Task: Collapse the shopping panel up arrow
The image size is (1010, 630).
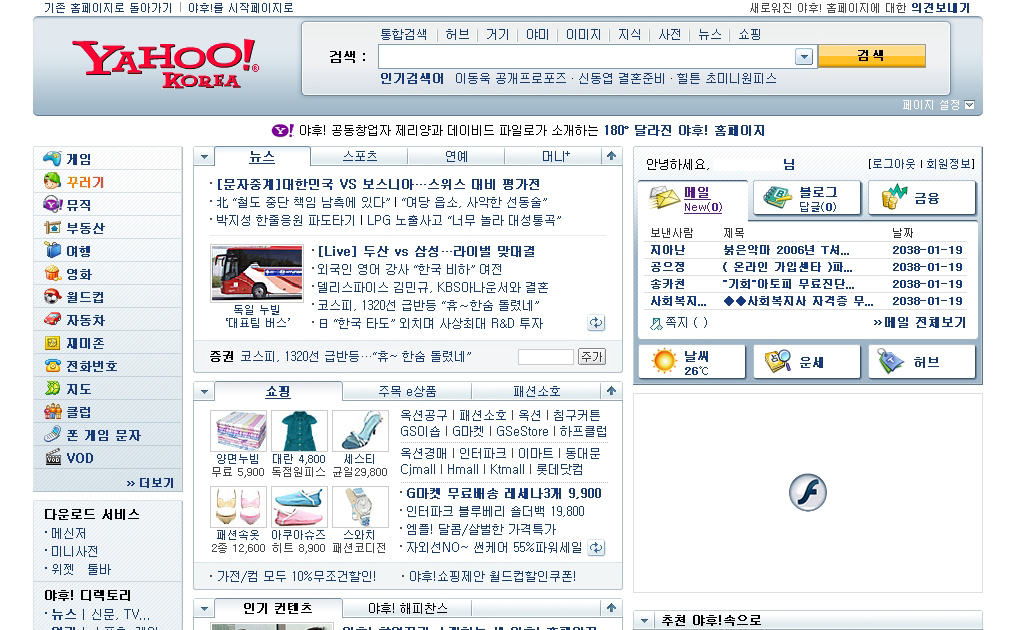Action: pos(611,391)
